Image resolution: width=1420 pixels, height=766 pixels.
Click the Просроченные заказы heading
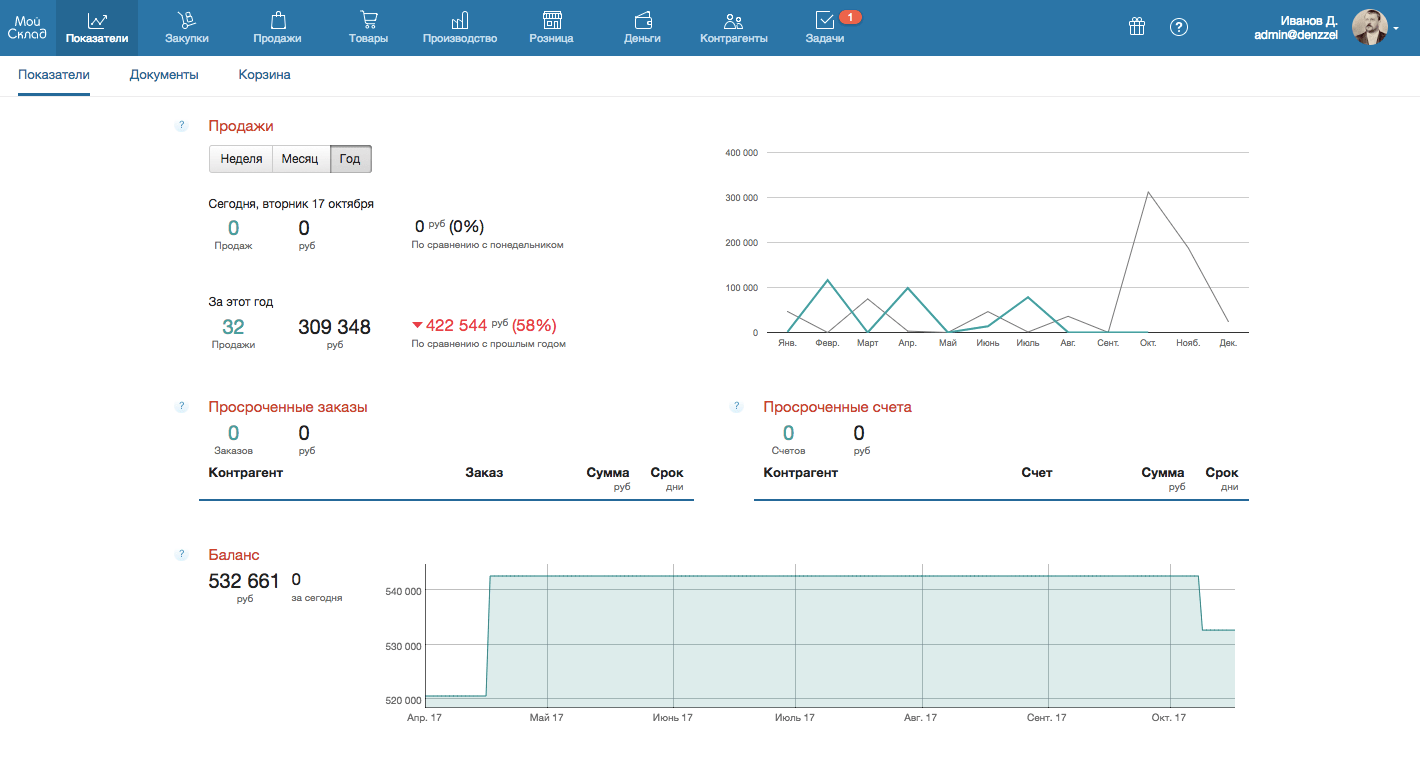coord(288,407)
